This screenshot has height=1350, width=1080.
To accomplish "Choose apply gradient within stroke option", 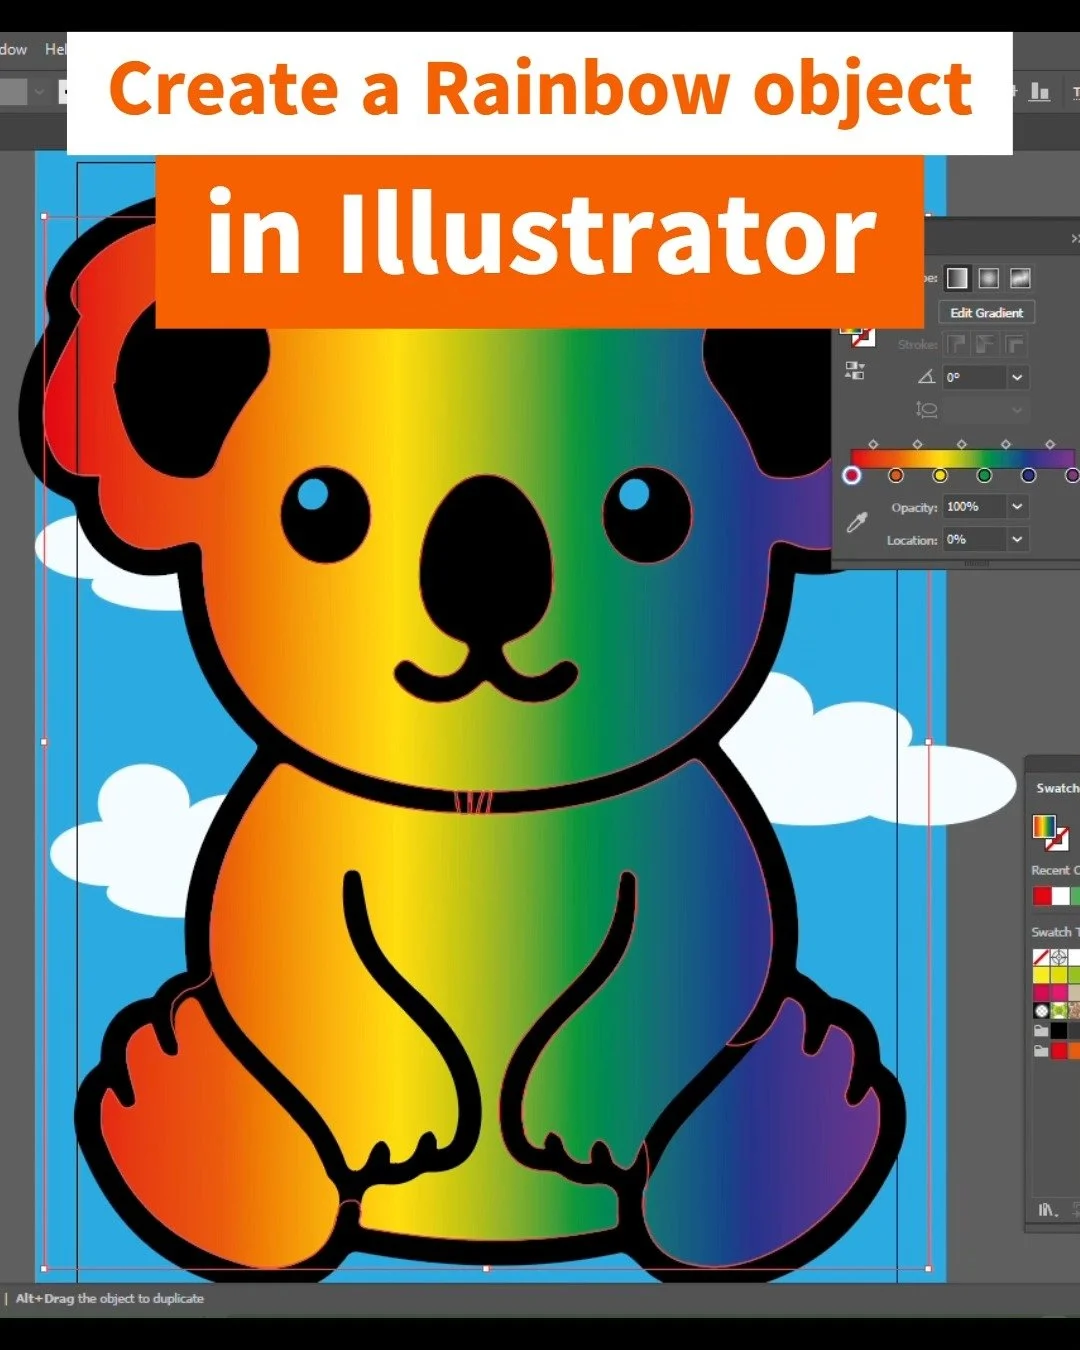I will (x=957, y=345).
